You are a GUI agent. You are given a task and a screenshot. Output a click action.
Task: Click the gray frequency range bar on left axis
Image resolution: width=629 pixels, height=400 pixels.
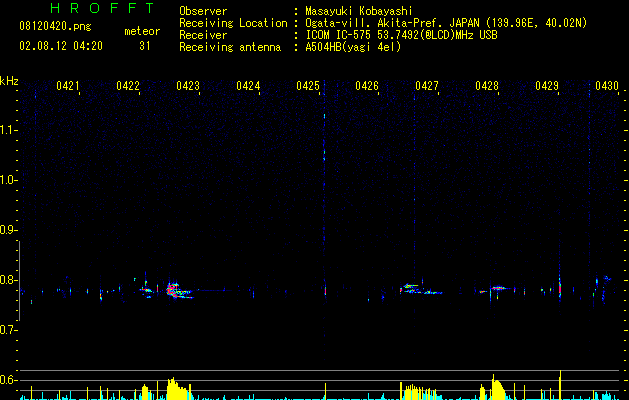click(x=19, y=281)
